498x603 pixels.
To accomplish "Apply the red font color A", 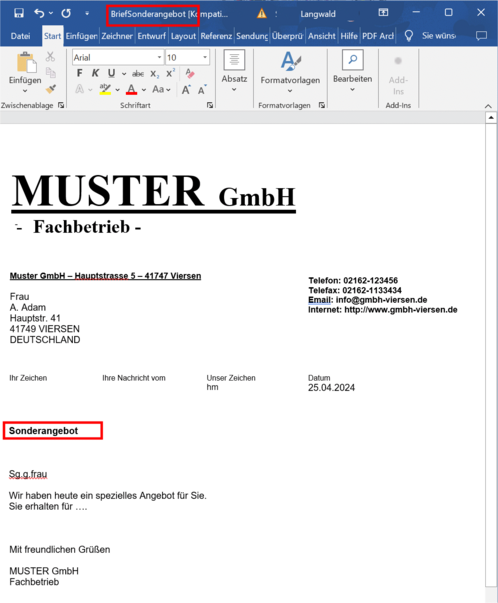I will click(132, 90).
